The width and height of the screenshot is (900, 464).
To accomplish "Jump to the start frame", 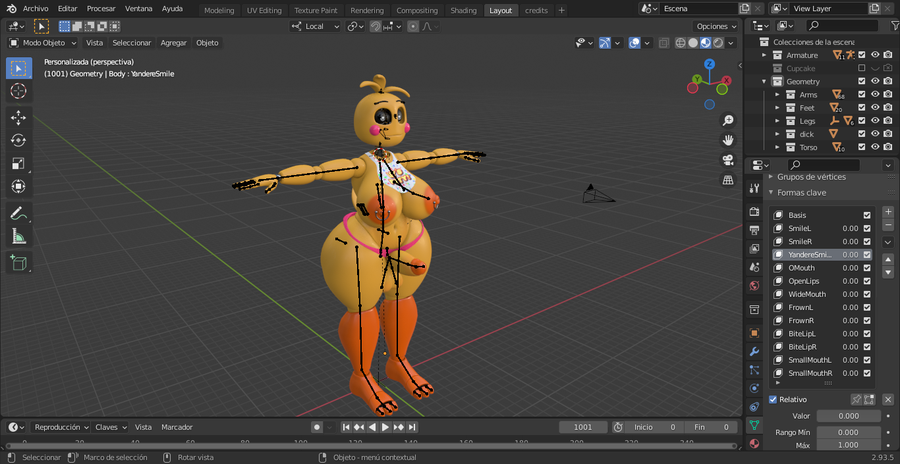I will point(346,427).
